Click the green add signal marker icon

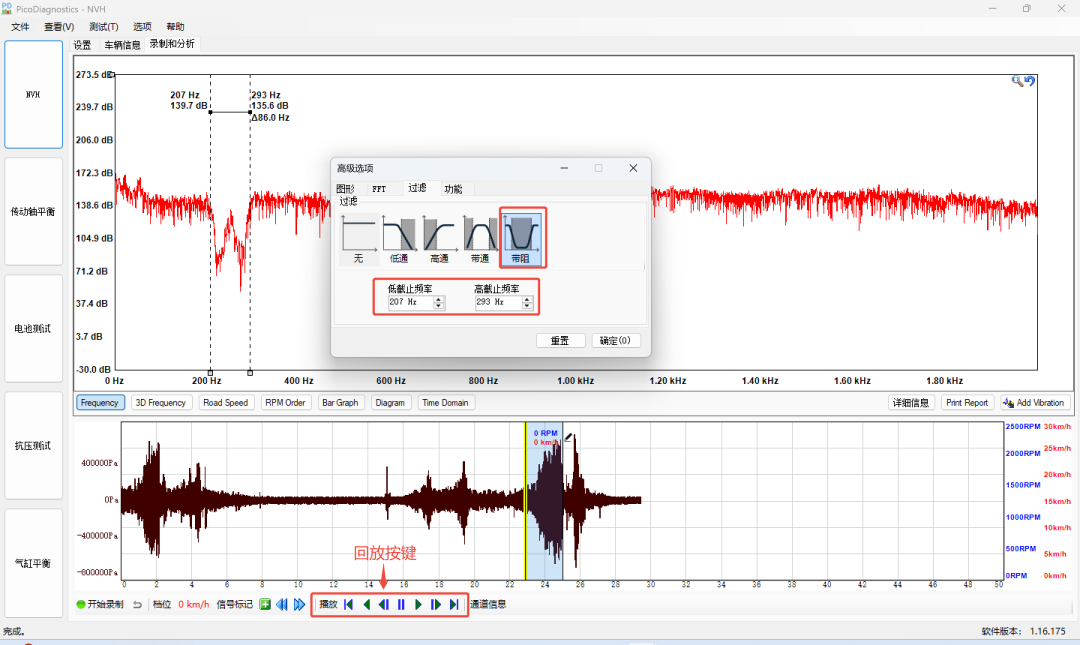click(265, 604)
